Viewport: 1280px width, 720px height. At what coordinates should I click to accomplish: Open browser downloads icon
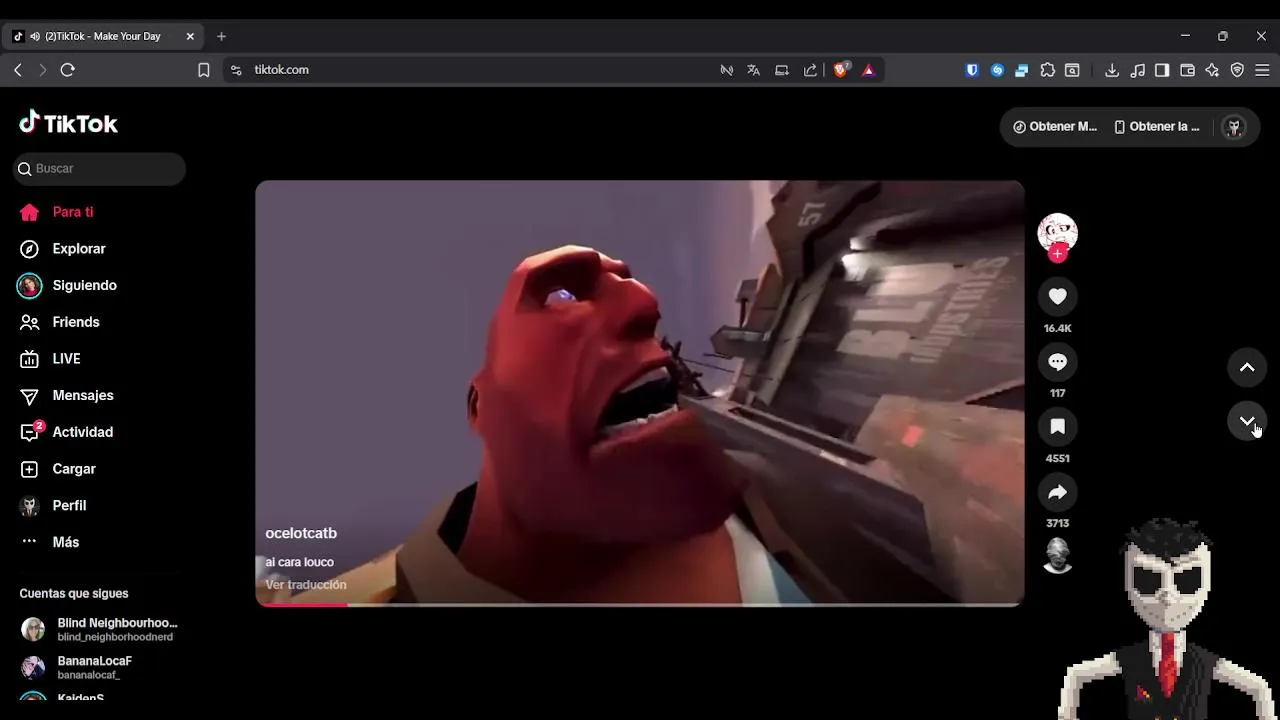coord(1112,70)
